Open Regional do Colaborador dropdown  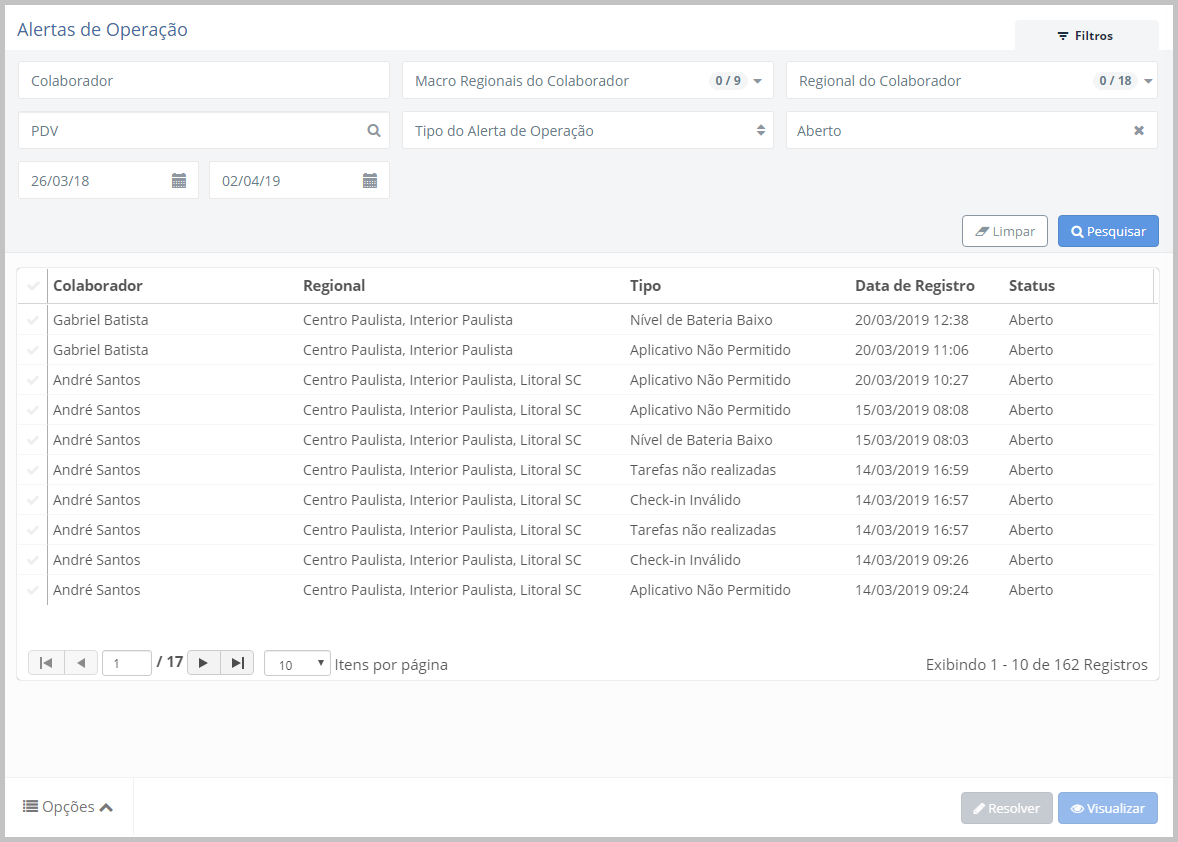point(1148,81)
